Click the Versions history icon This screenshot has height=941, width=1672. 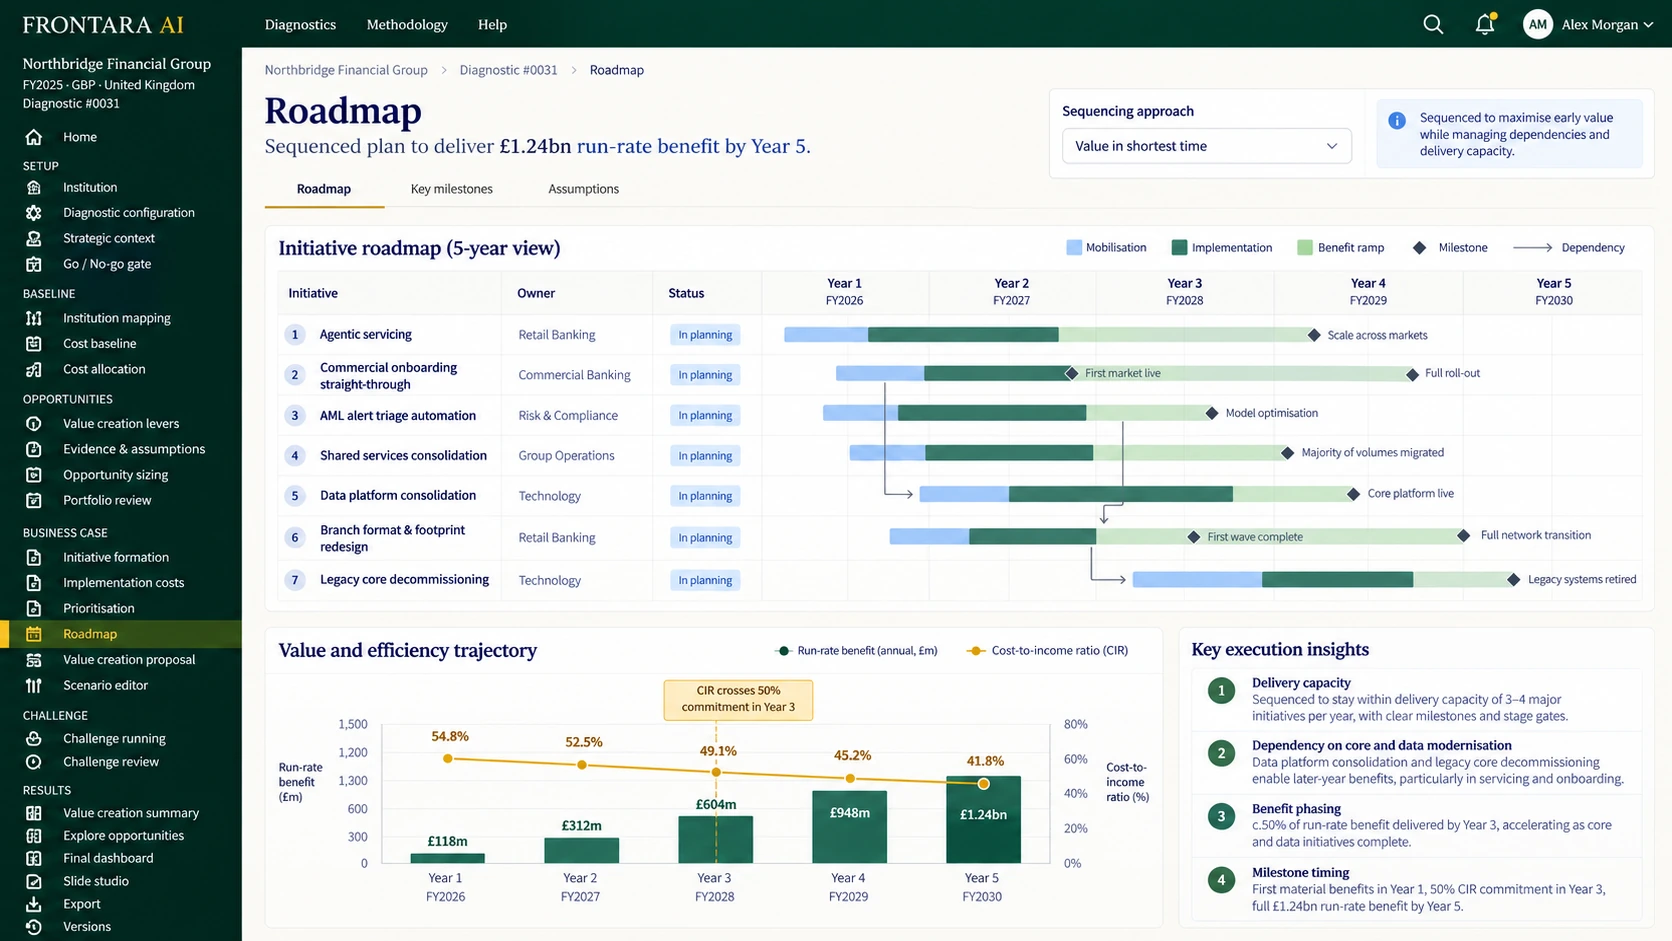tap(34, 927)
